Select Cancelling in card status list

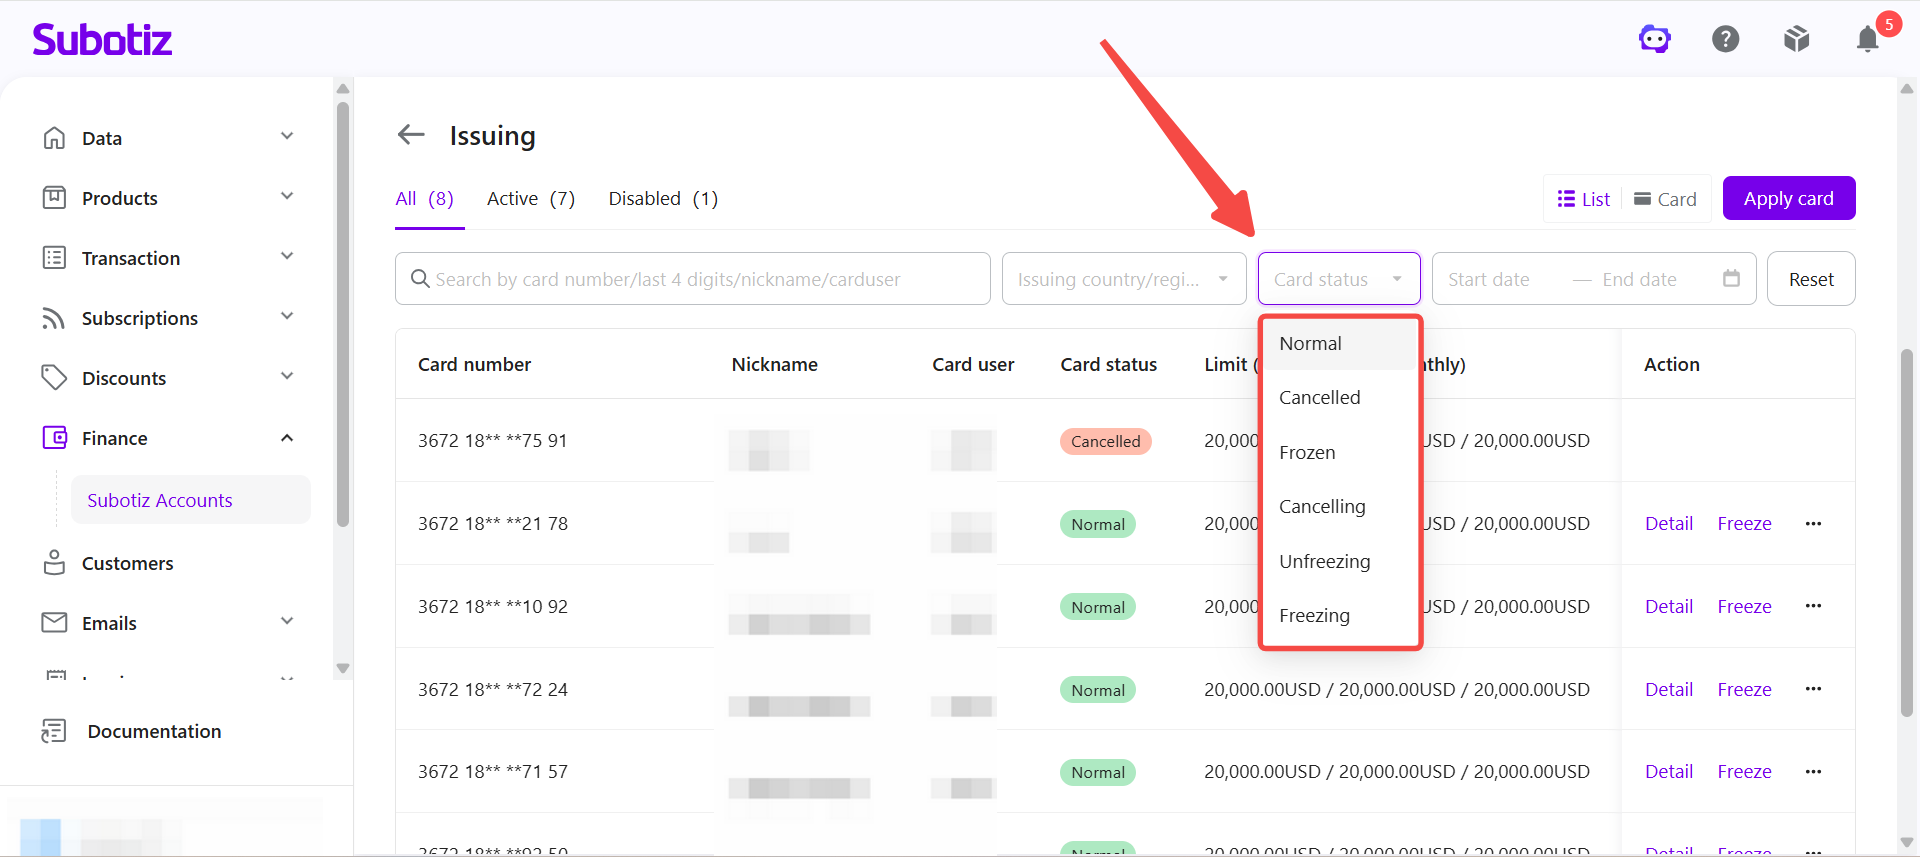[1339, 506]
